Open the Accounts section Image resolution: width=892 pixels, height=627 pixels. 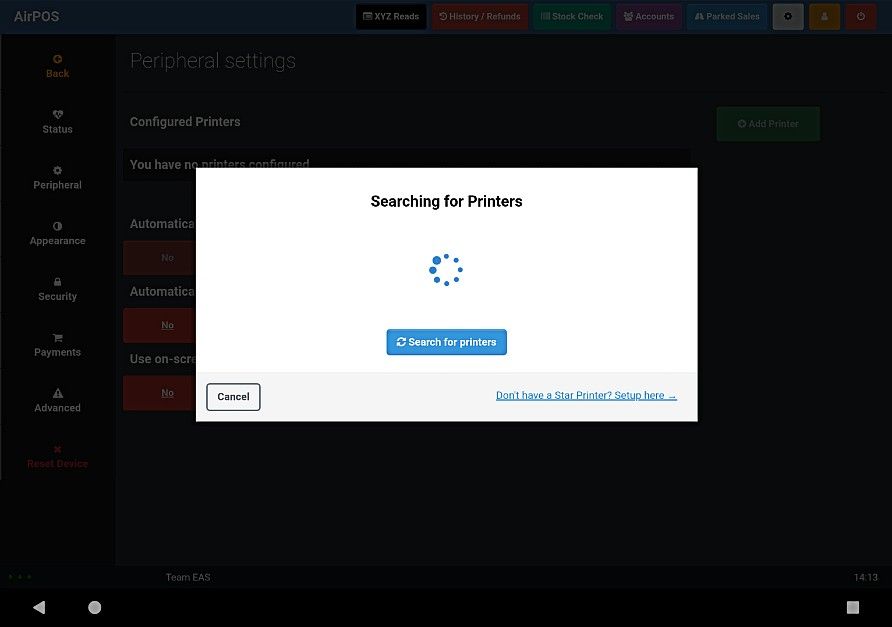pyautogui.click(x=649, y=16)
